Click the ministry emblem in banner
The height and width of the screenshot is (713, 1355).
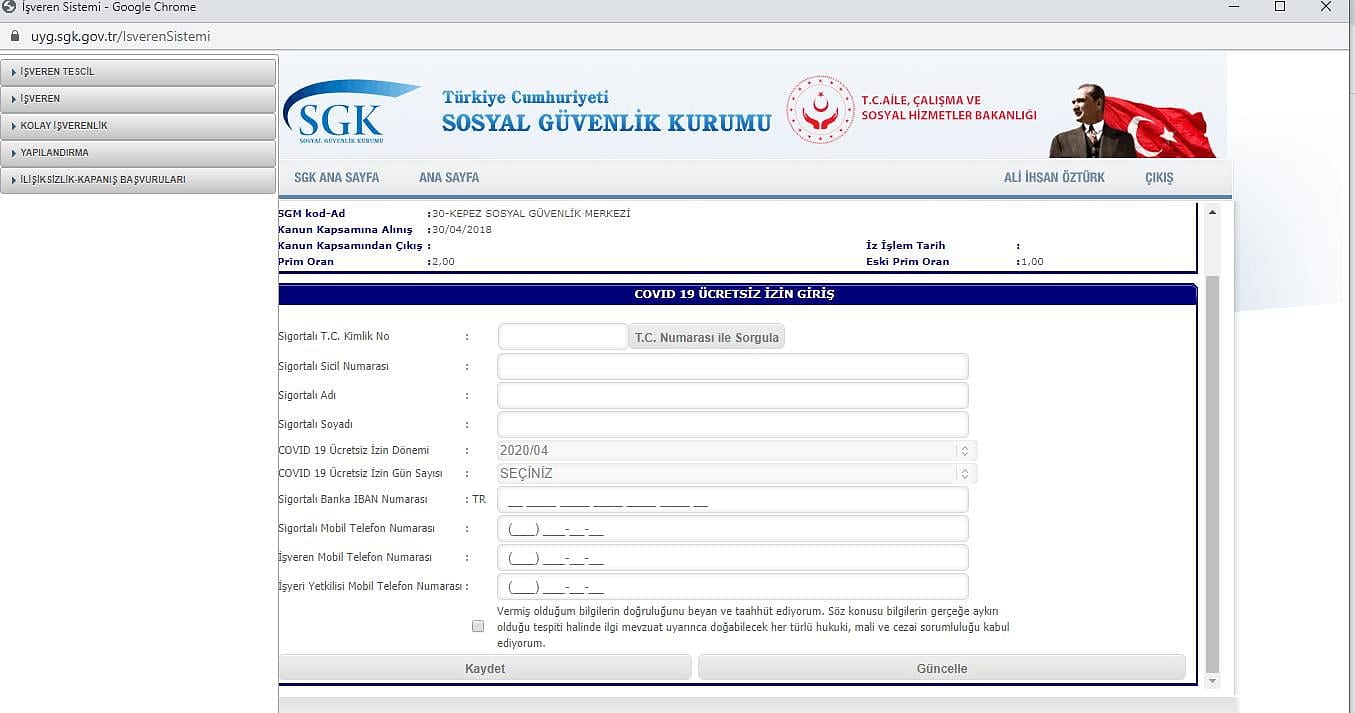click(820, 110)
